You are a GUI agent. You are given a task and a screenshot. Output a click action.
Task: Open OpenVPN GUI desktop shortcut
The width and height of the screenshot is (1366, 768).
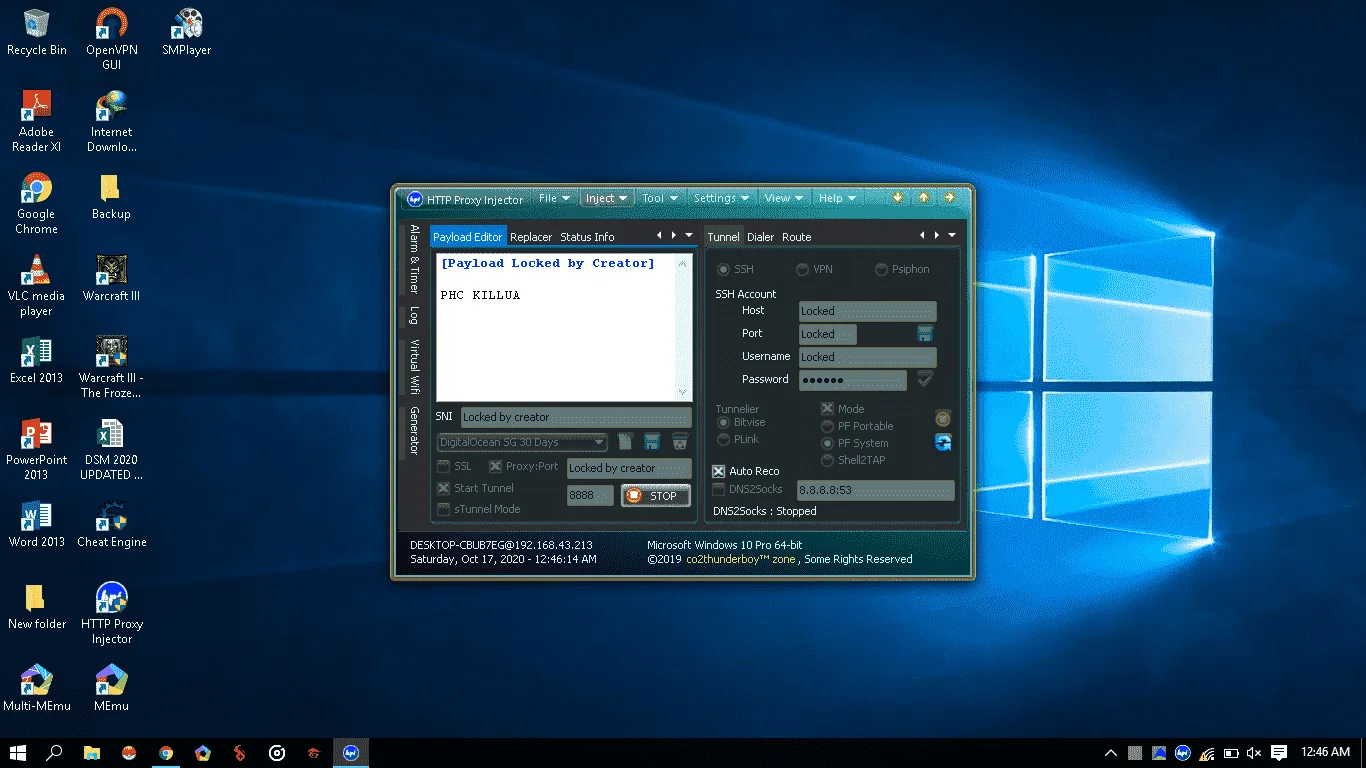tap(111, 39)
